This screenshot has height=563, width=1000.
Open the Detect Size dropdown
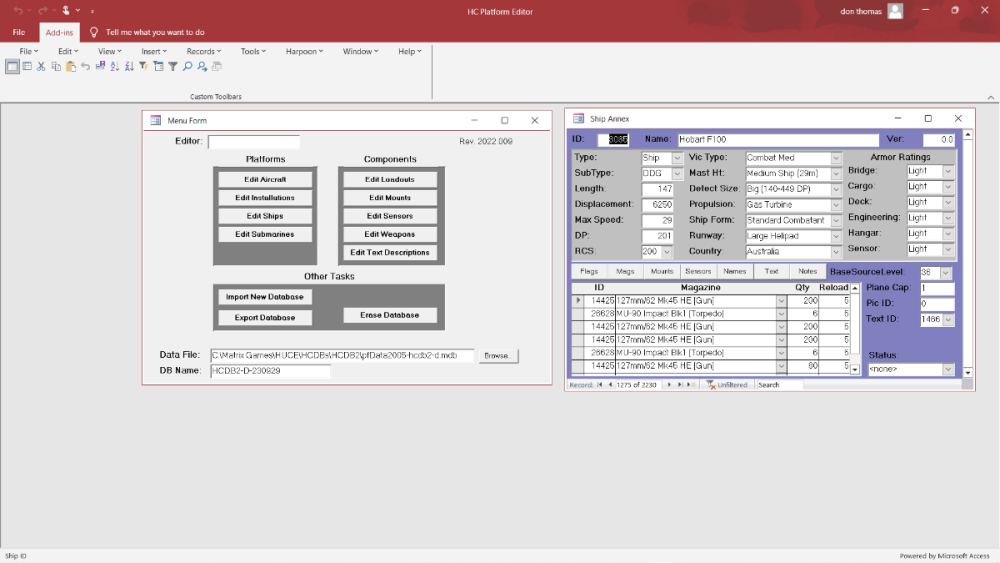[836, 189]
